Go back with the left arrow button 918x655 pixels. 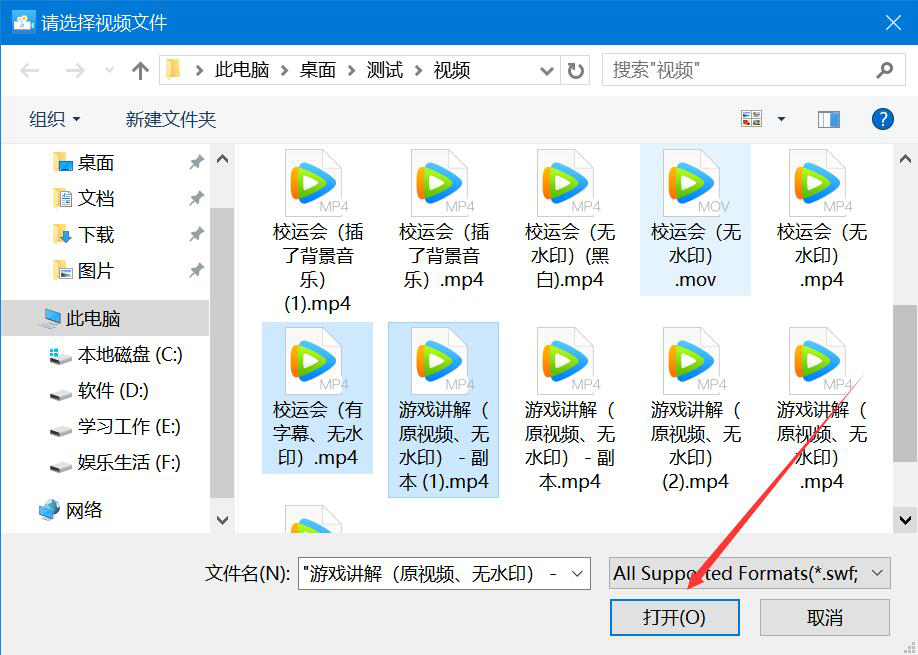[29, 71]
